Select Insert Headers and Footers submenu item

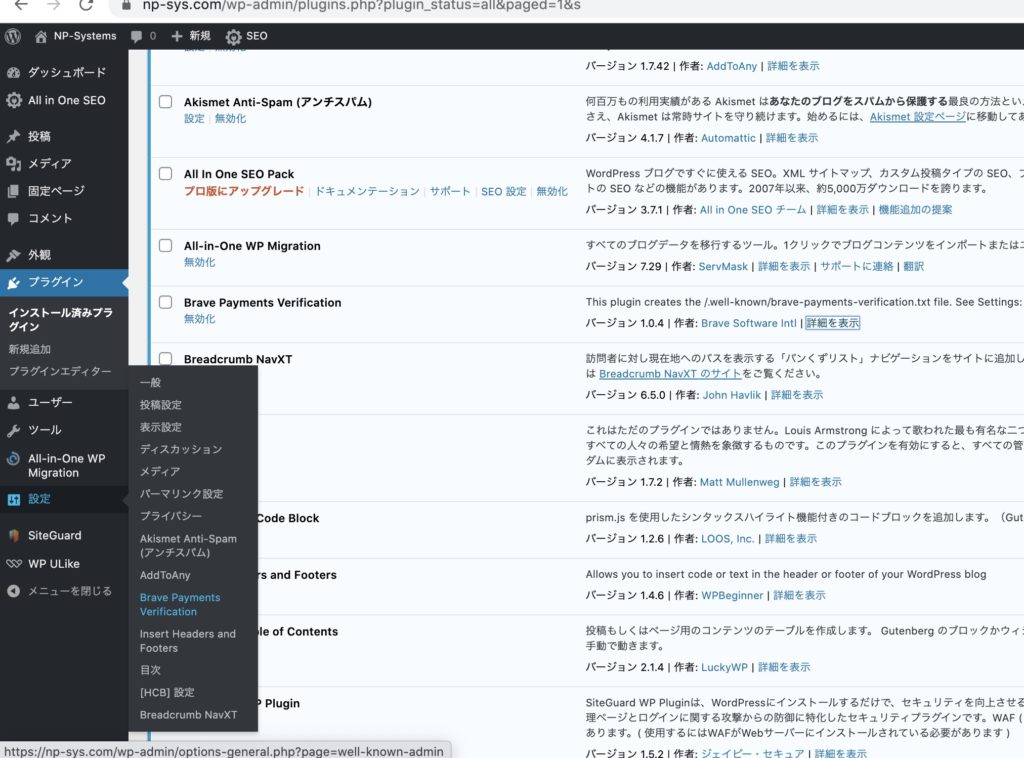pos(188,641)
